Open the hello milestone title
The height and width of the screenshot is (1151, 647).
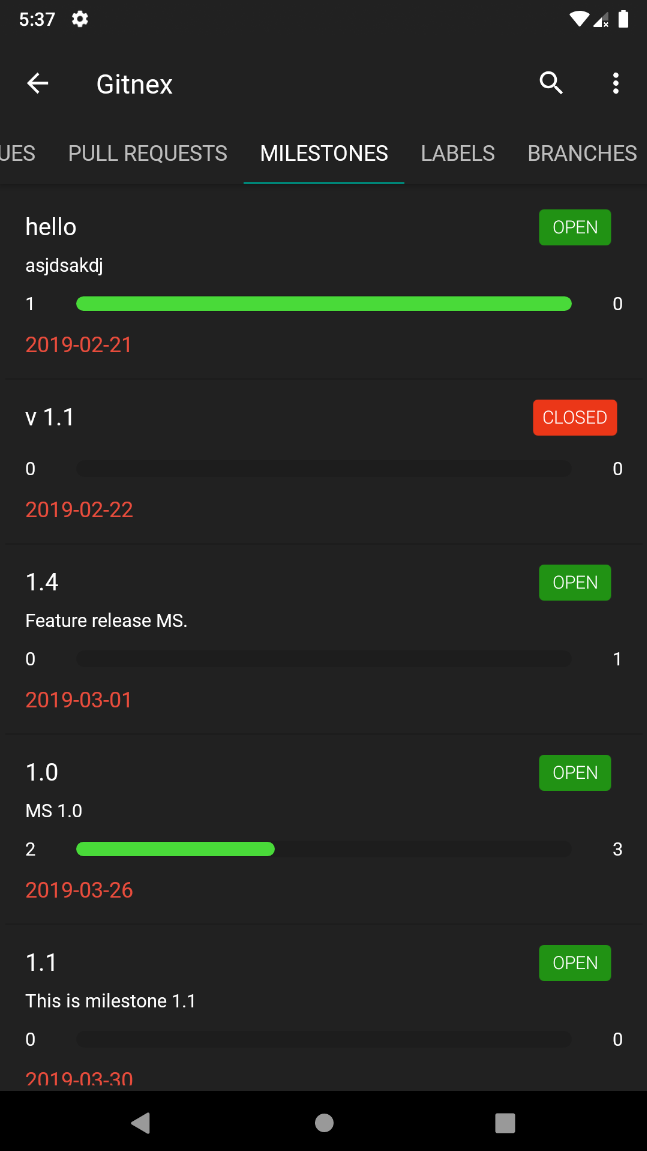click(x=51, y=227)
